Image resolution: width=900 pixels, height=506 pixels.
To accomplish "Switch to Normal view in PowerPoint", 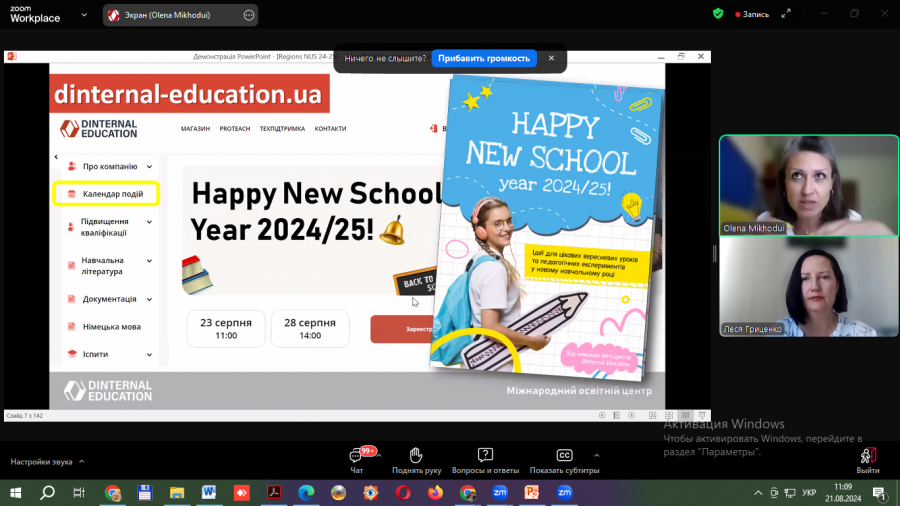I will [x=653, y=415].
